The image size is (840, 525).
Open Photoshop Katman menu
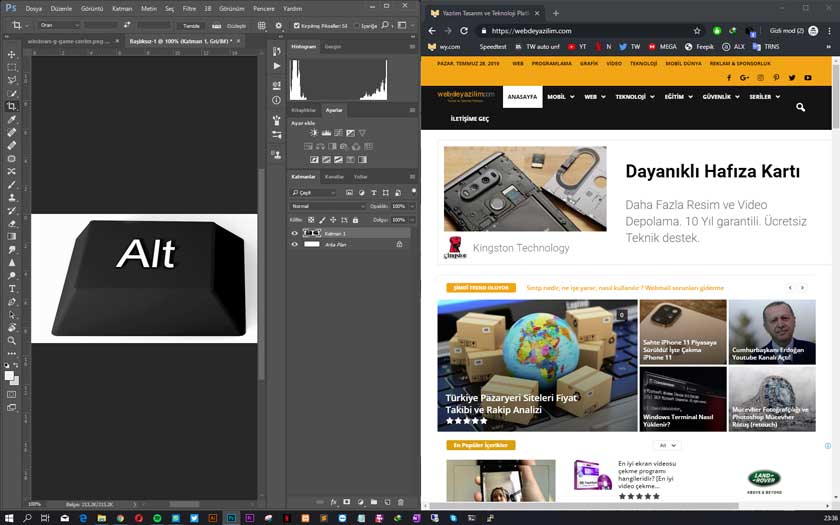[x=122, y=9]
